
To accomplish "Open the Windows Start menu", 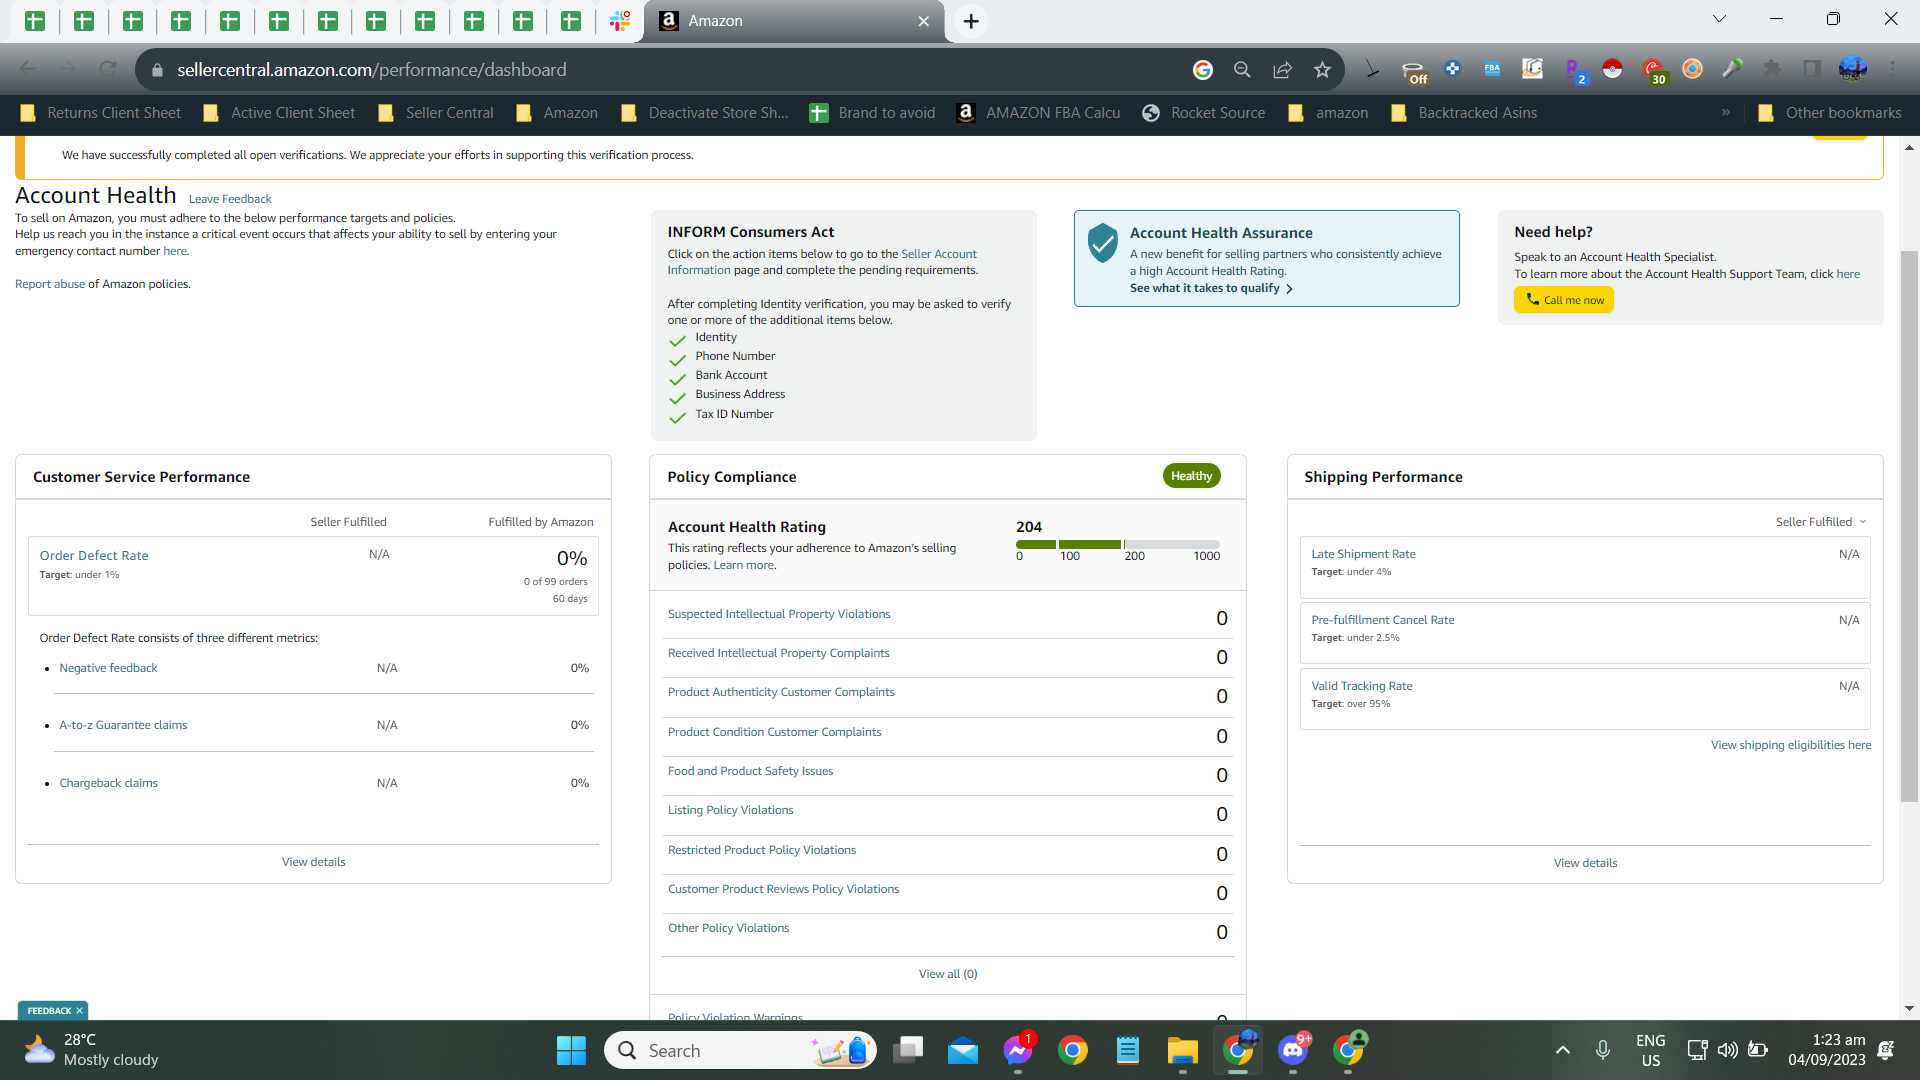I will (x=571, y=1051).
